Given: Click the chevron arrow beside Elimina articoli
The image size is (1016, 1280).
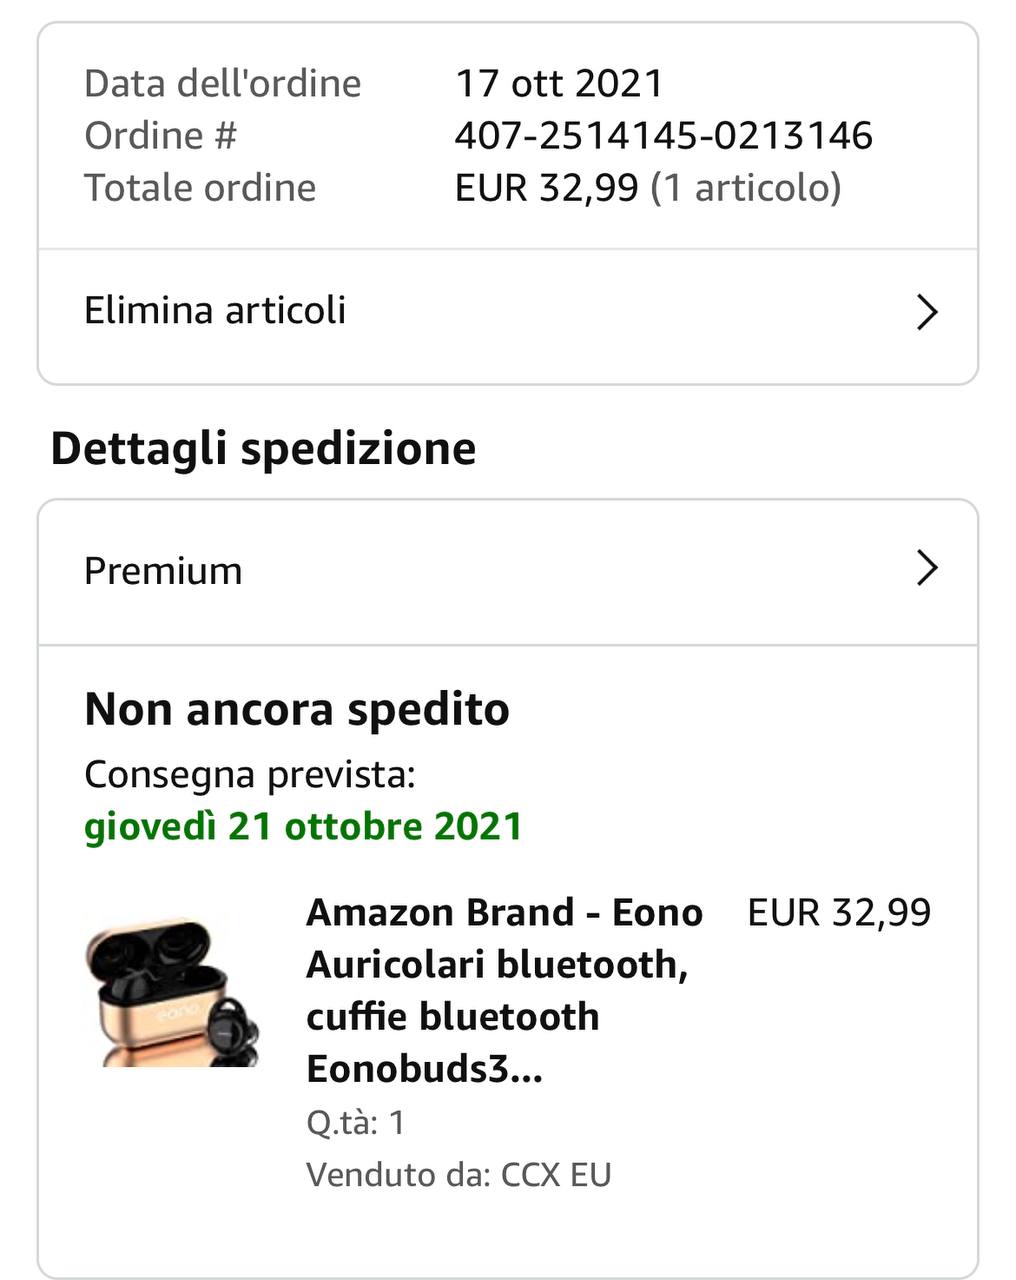Looking at the screenshot, I should (x=927, y=312).
